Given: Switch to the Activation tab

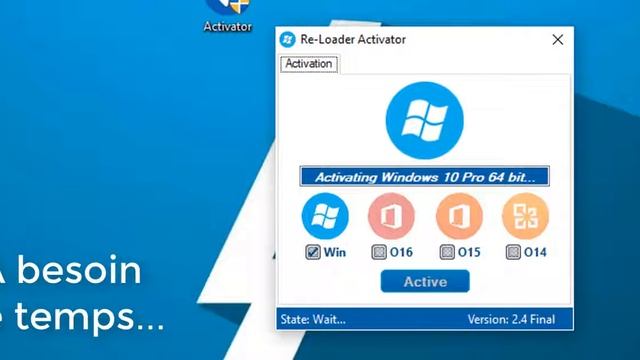Looking at the screenshot, I should 309,64.
